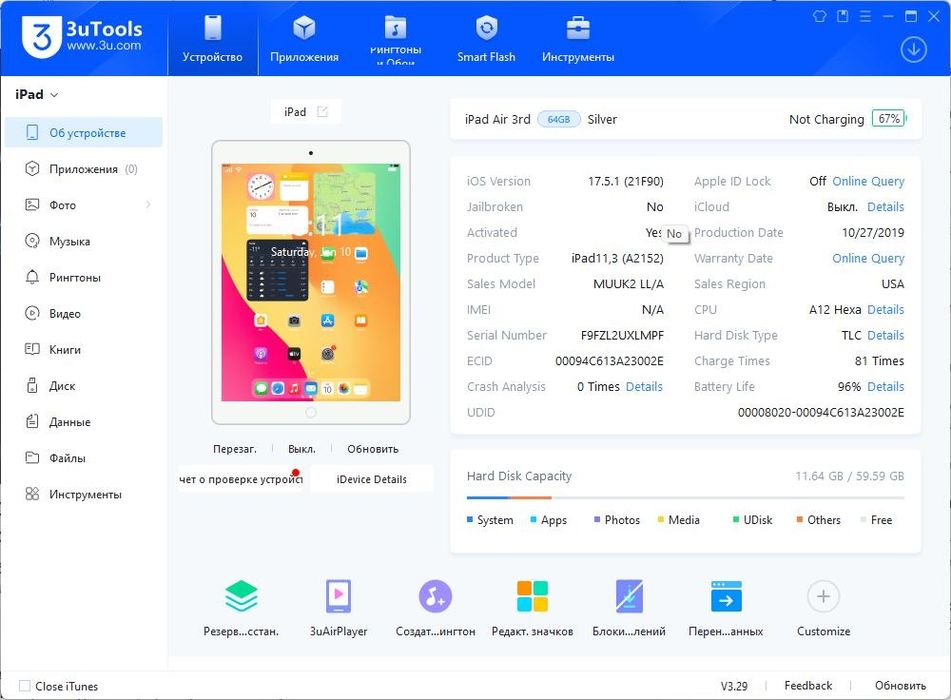Click the Книги sidebar icon
The image size is (951, 700).
tap(32, 349)
